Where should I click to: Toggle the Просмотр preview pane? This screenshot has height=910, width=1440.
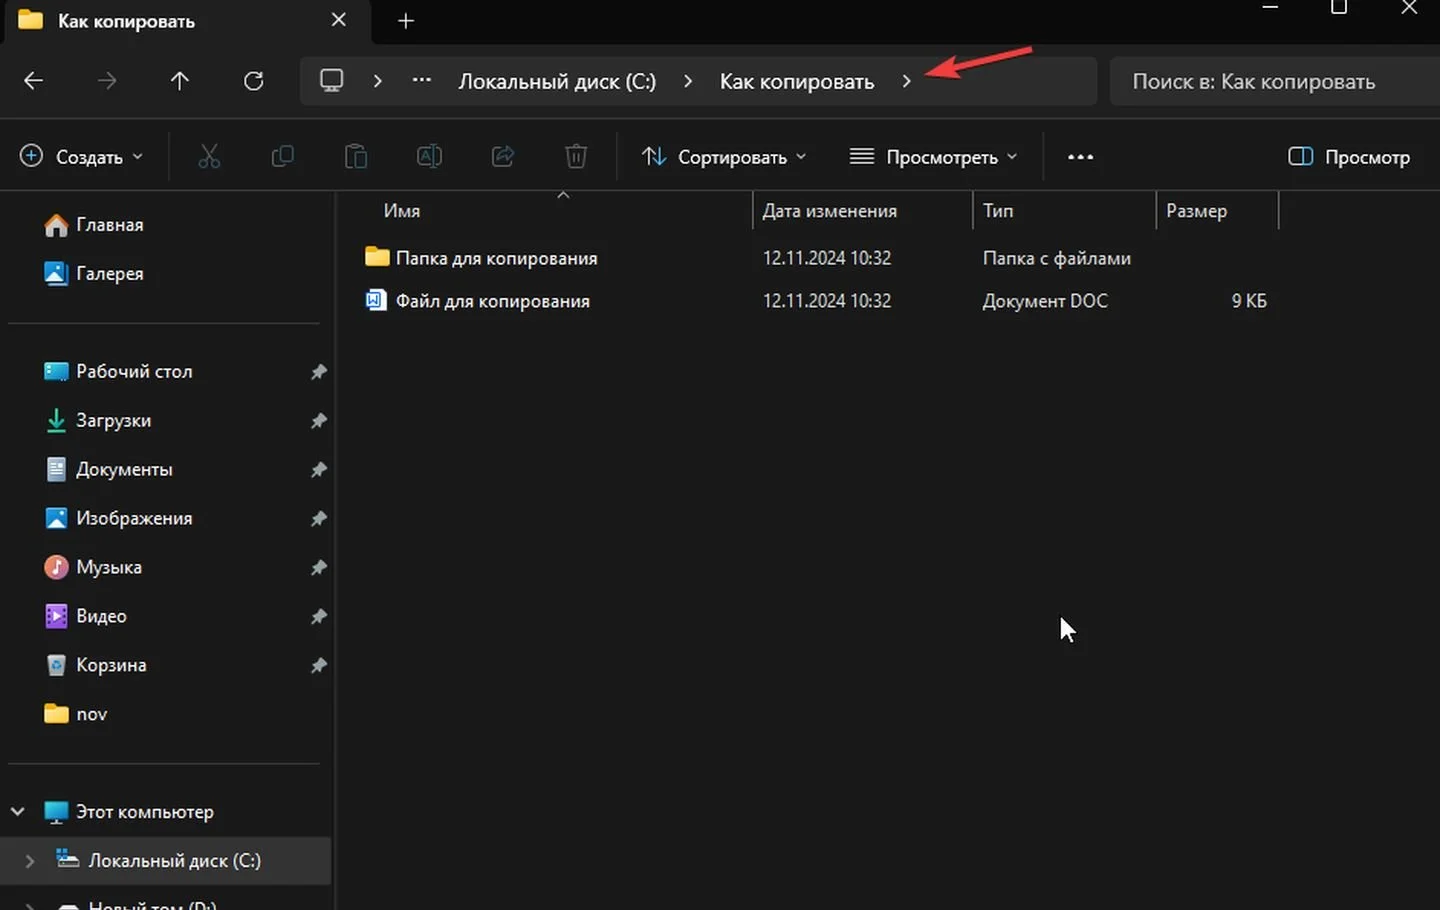point(1349,157)
